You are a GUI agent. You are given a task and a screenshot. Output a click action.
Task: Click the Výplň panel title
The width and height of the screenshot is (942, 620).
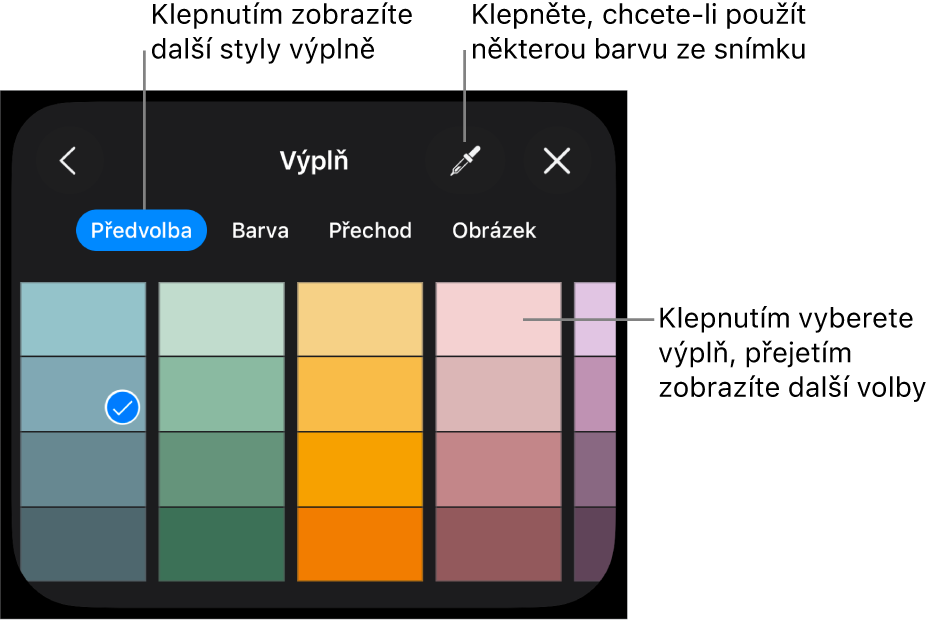coord(314,161)
